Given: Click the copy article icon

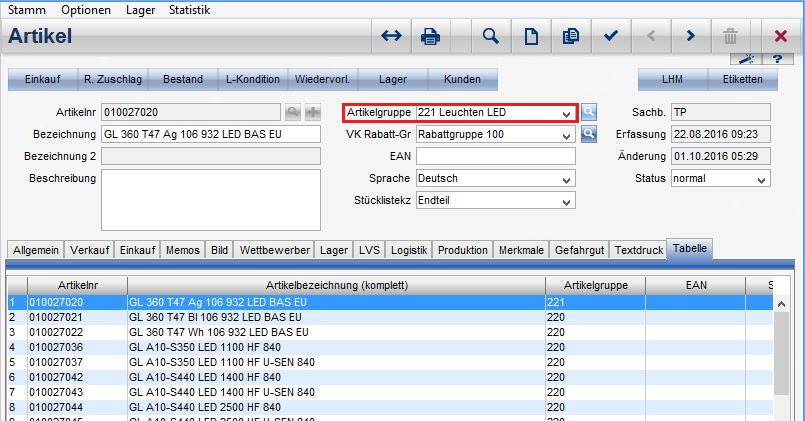Looking at the screenshot, I should coord(571,36).
